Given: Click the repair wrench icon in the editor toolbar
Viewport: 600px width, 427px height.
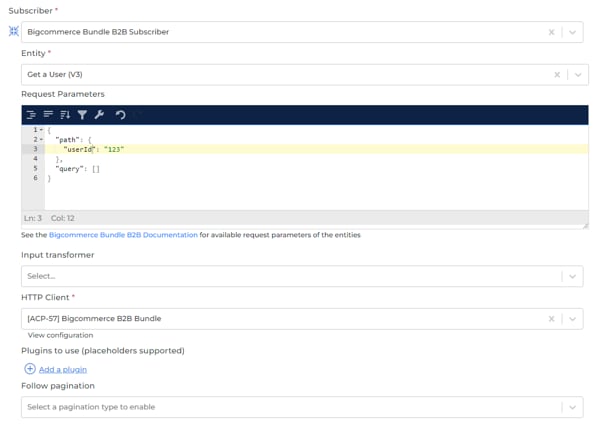Looking at the screenshot, I should [99, 114].
